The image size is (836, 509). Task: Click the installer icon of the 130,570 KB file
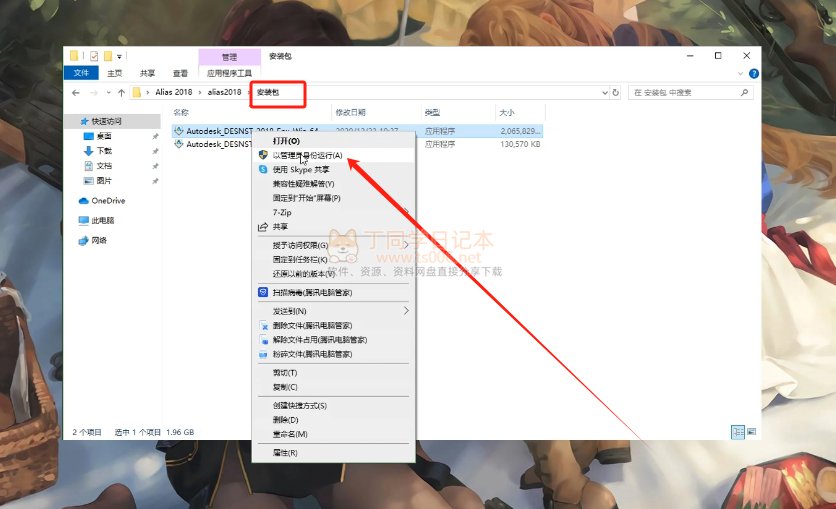click(x=179, y=144)
